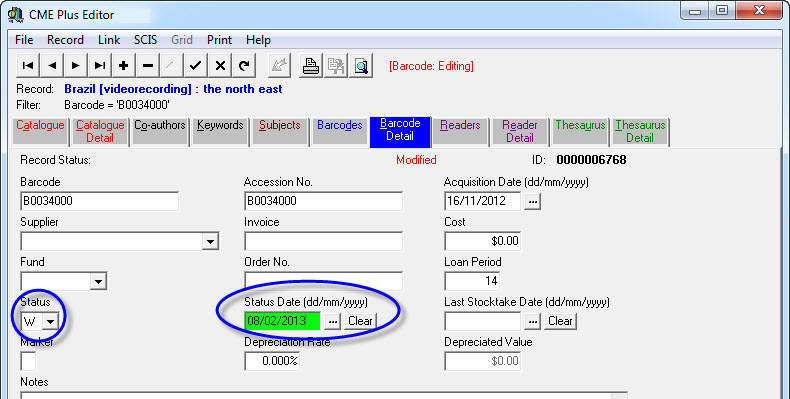Click the Barcode input field

(100, 201)
